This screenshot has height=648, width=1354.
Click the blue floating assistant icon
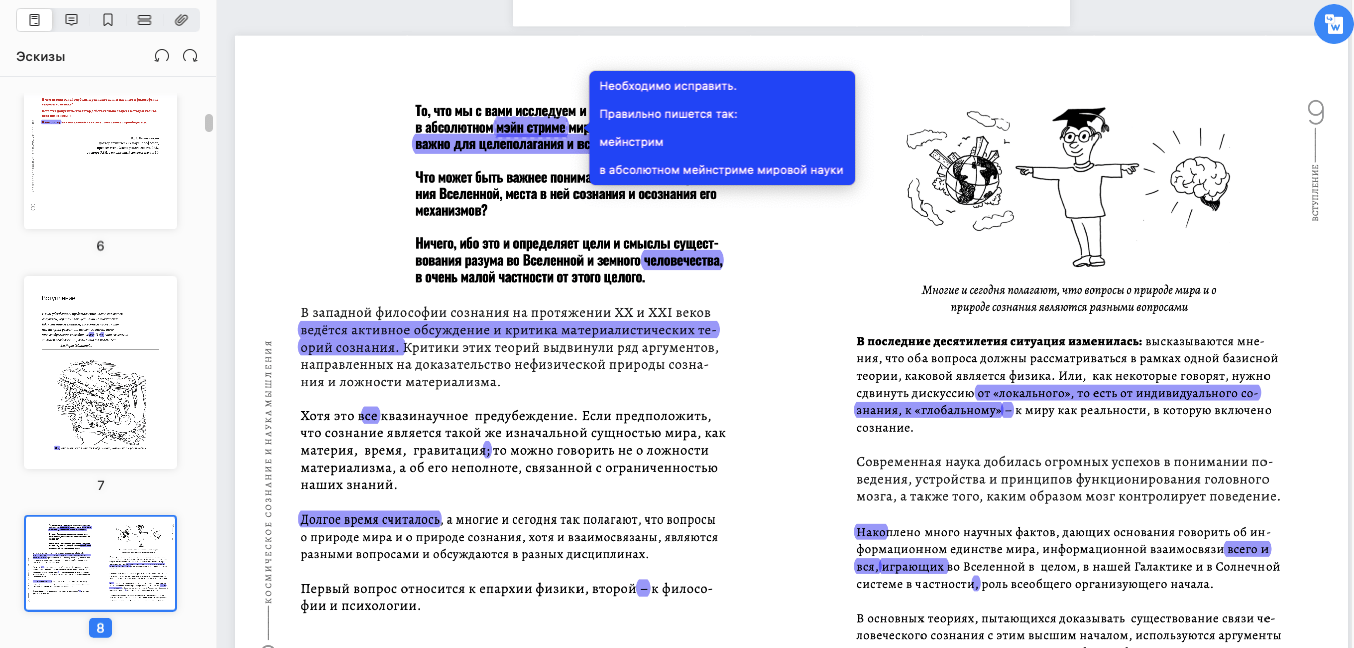pyautogui.click(x=1333, y=24)
